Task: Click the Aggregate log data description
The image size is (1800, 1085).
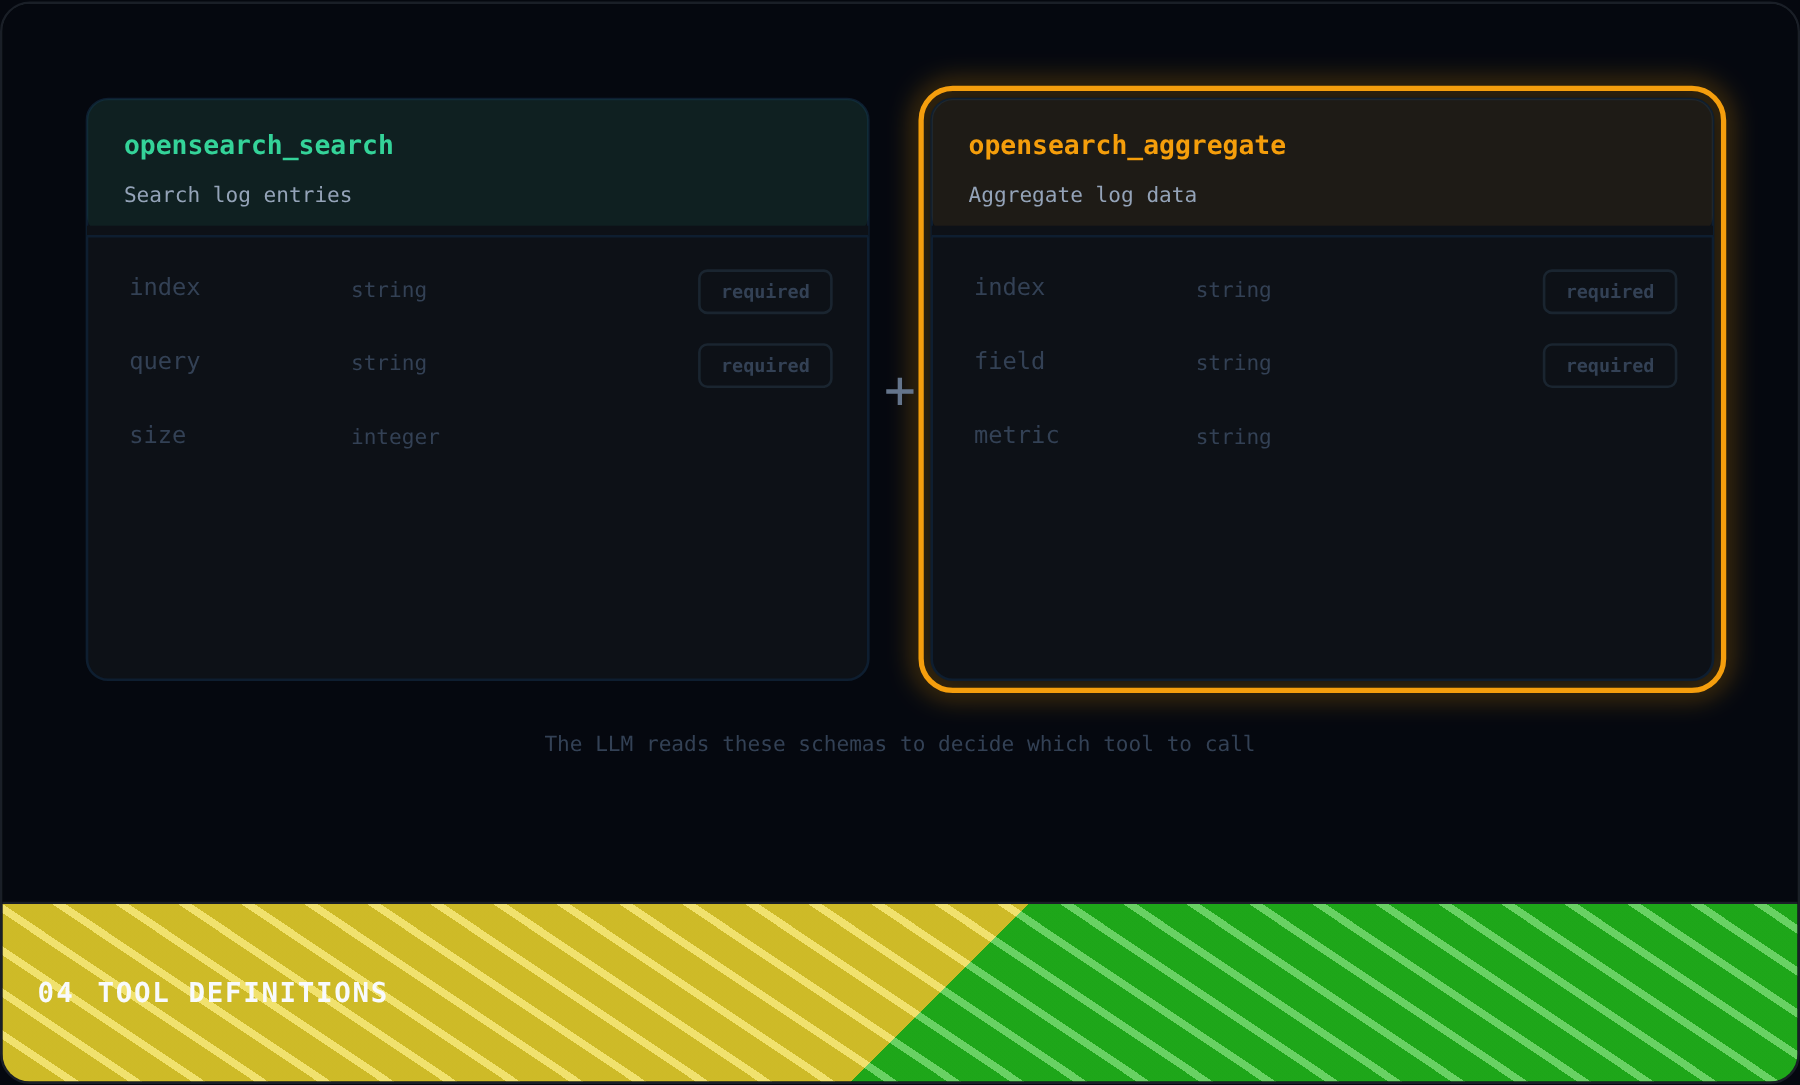Action: [x=1082, y=195]
